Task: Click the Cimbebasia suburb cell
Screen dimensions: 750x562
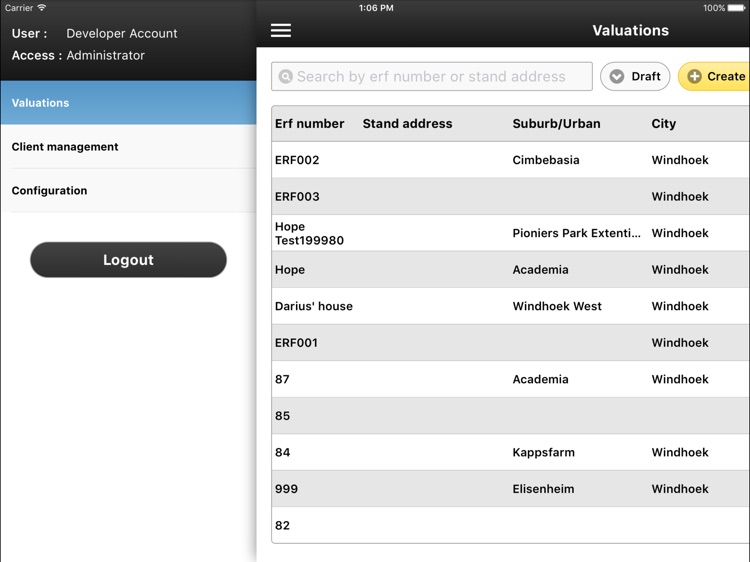Action: (x=546, y=160)
